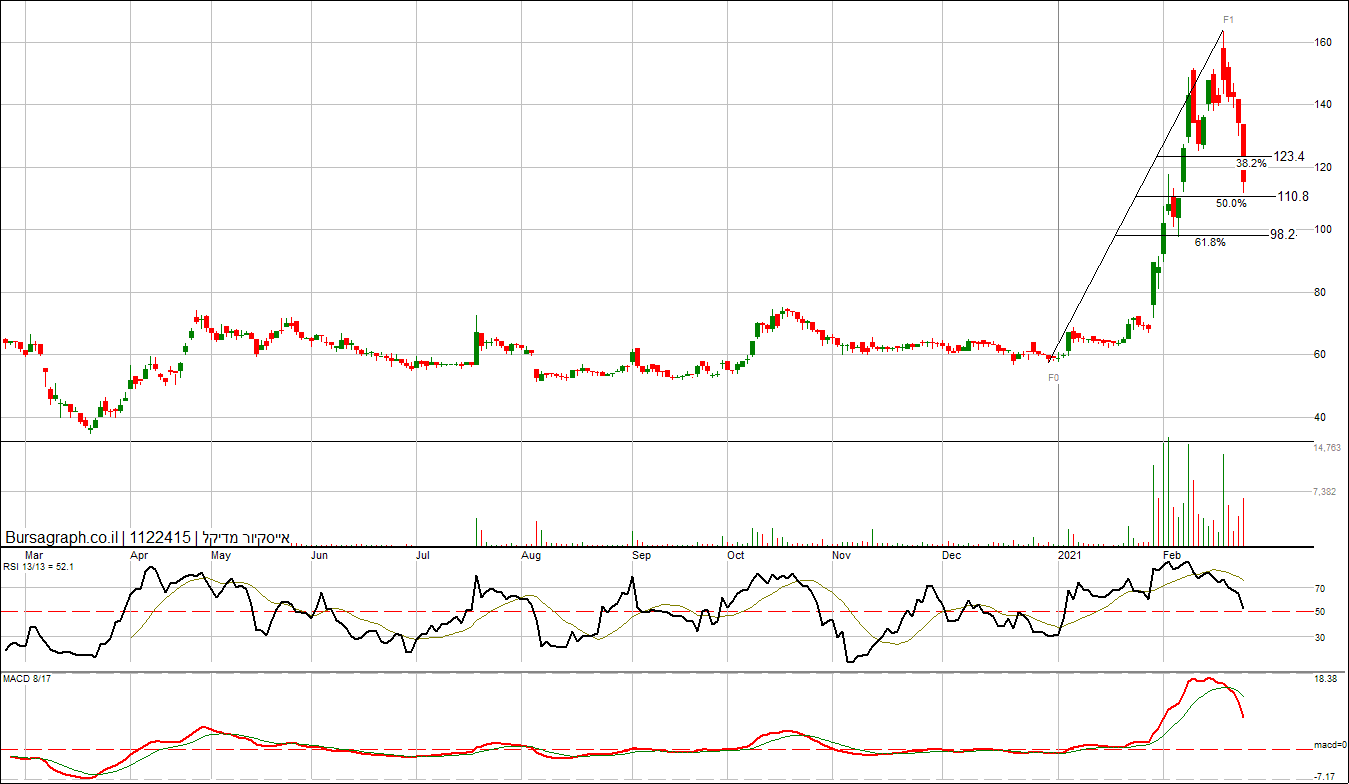Click the 60 price axis value
The height and width of the screenshot is (784, 1349).
click(1320, 354)
